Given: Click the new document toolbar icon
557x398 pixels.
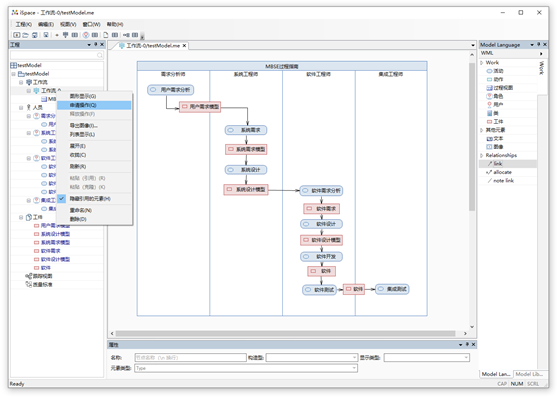Looking at the screenshot, I should 106,35.
